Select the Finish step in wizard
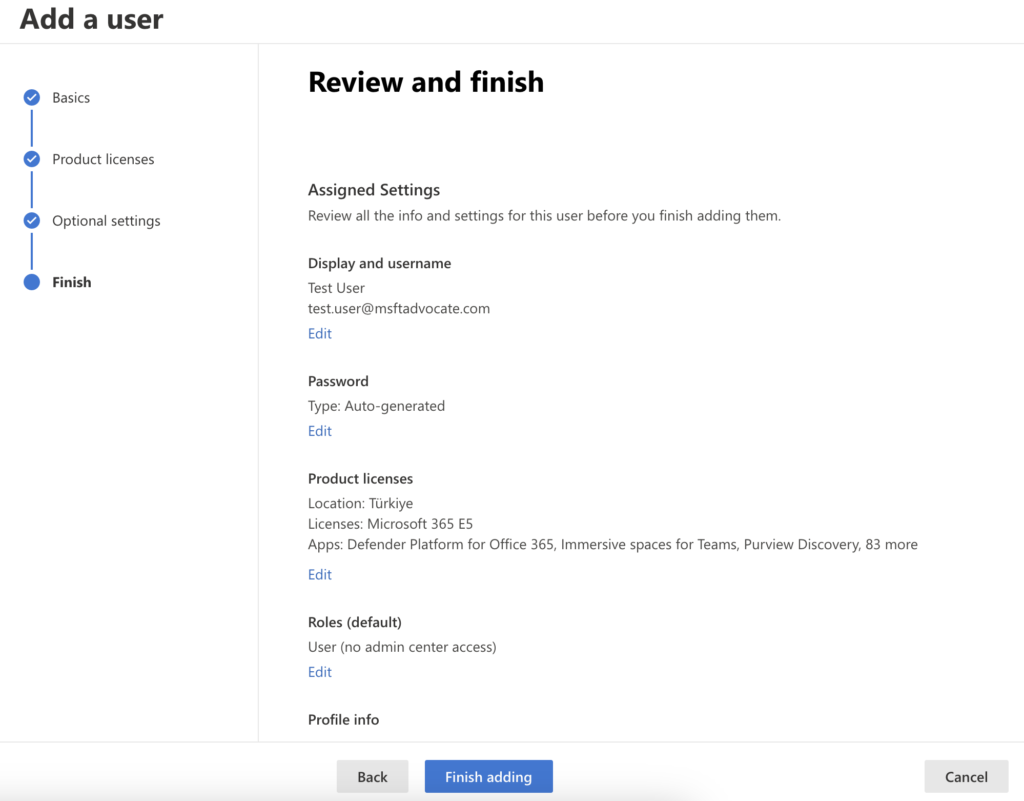 tap(72, 282)
